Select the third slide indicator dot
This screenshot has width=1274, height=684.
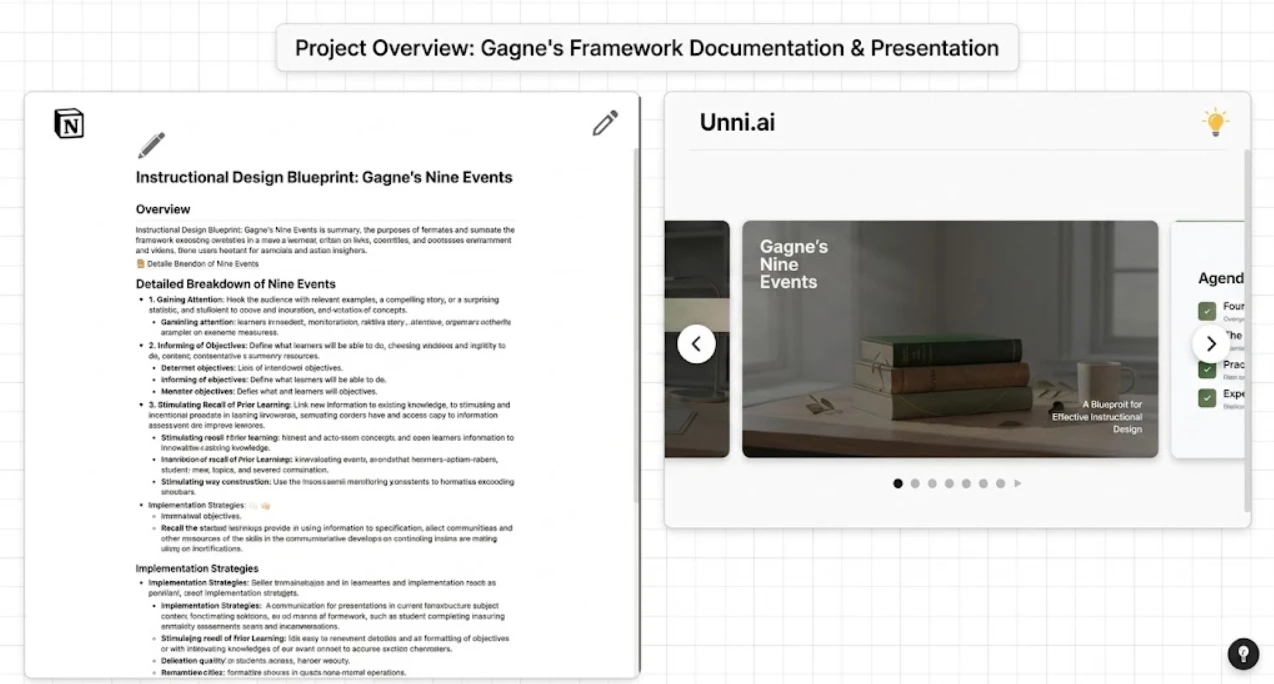tap(932, 483)
